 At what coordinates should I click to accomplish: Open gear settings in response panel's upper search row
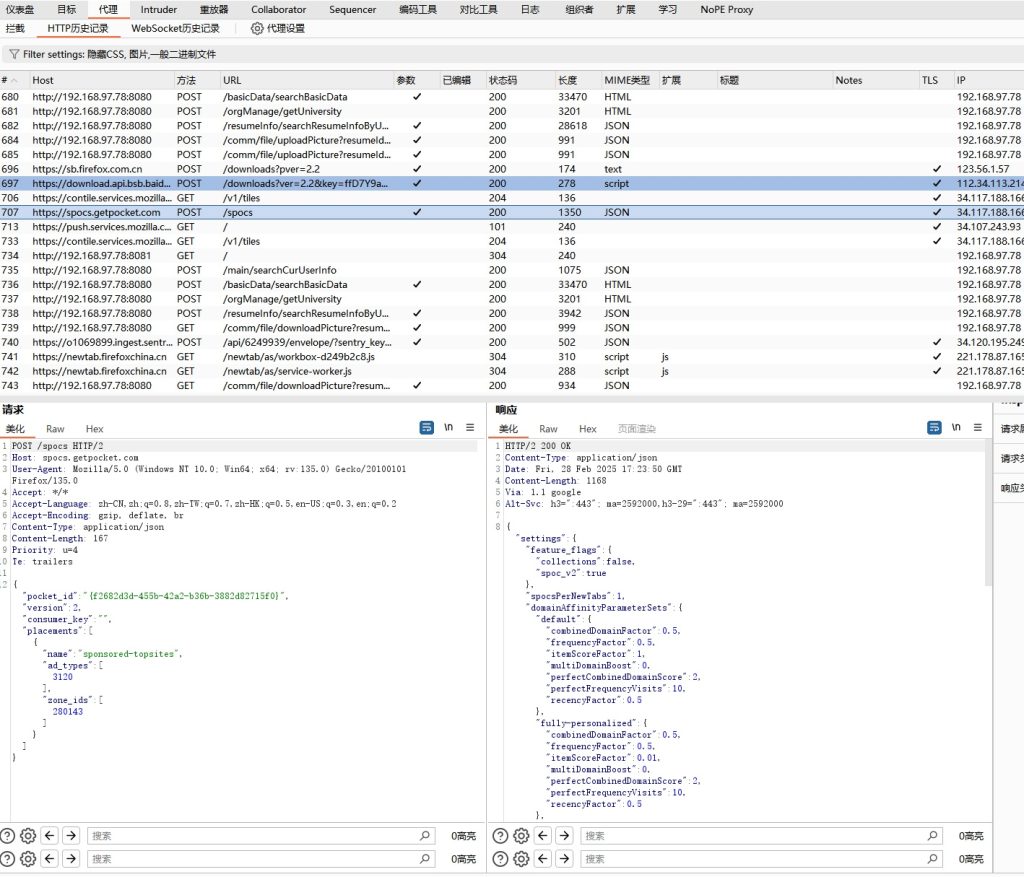(521, 836)
